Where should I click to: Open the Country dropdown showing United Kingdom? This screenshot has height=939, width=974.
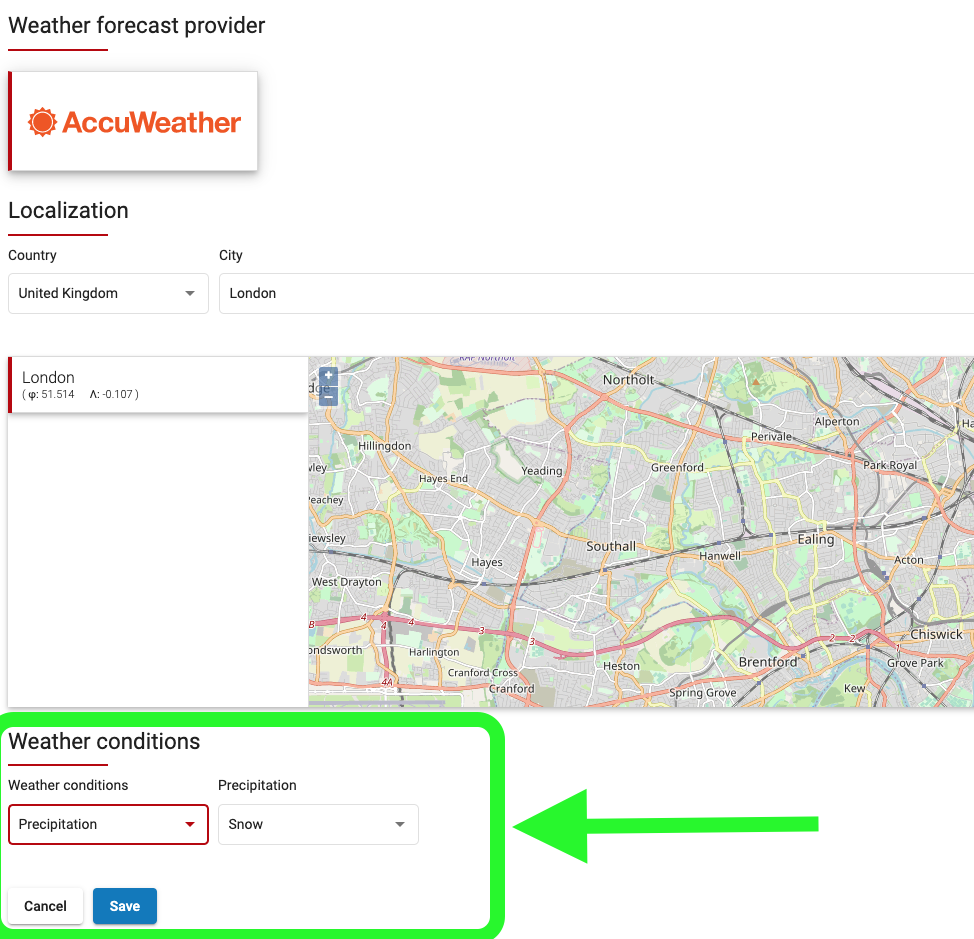coord(108,293)
